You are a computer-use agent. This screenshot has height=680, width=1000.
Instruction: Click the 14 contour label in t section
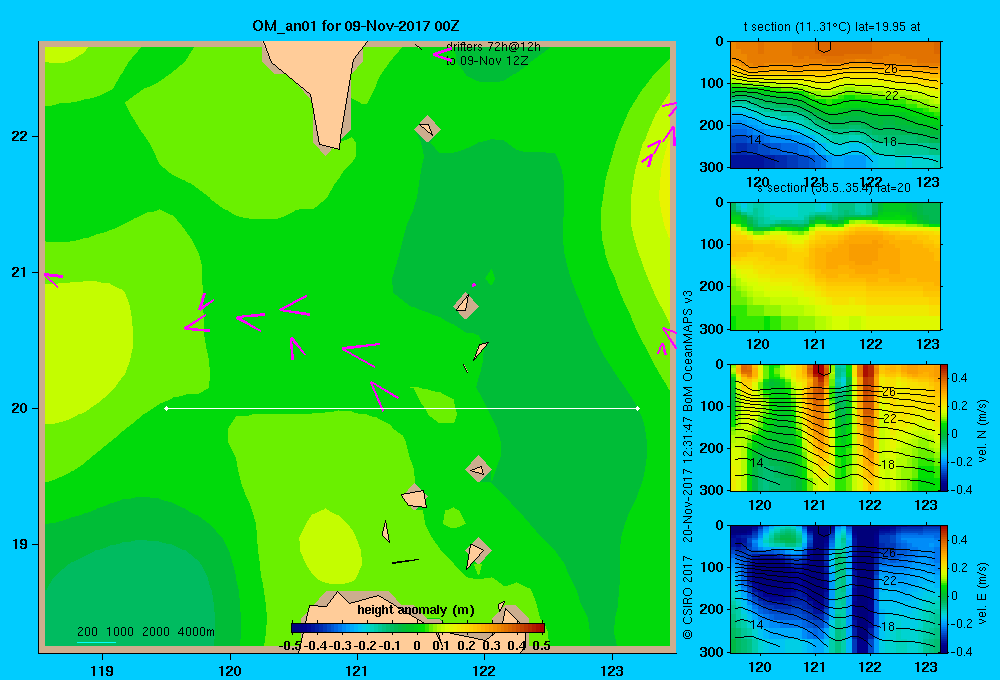tap(754, 140)
